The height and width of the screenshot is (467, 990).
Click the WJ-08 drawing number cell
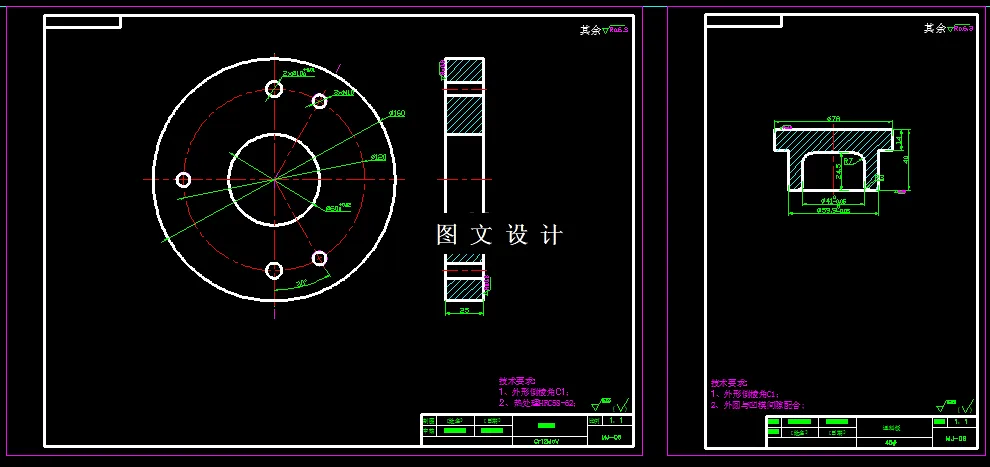click(955, 438)
